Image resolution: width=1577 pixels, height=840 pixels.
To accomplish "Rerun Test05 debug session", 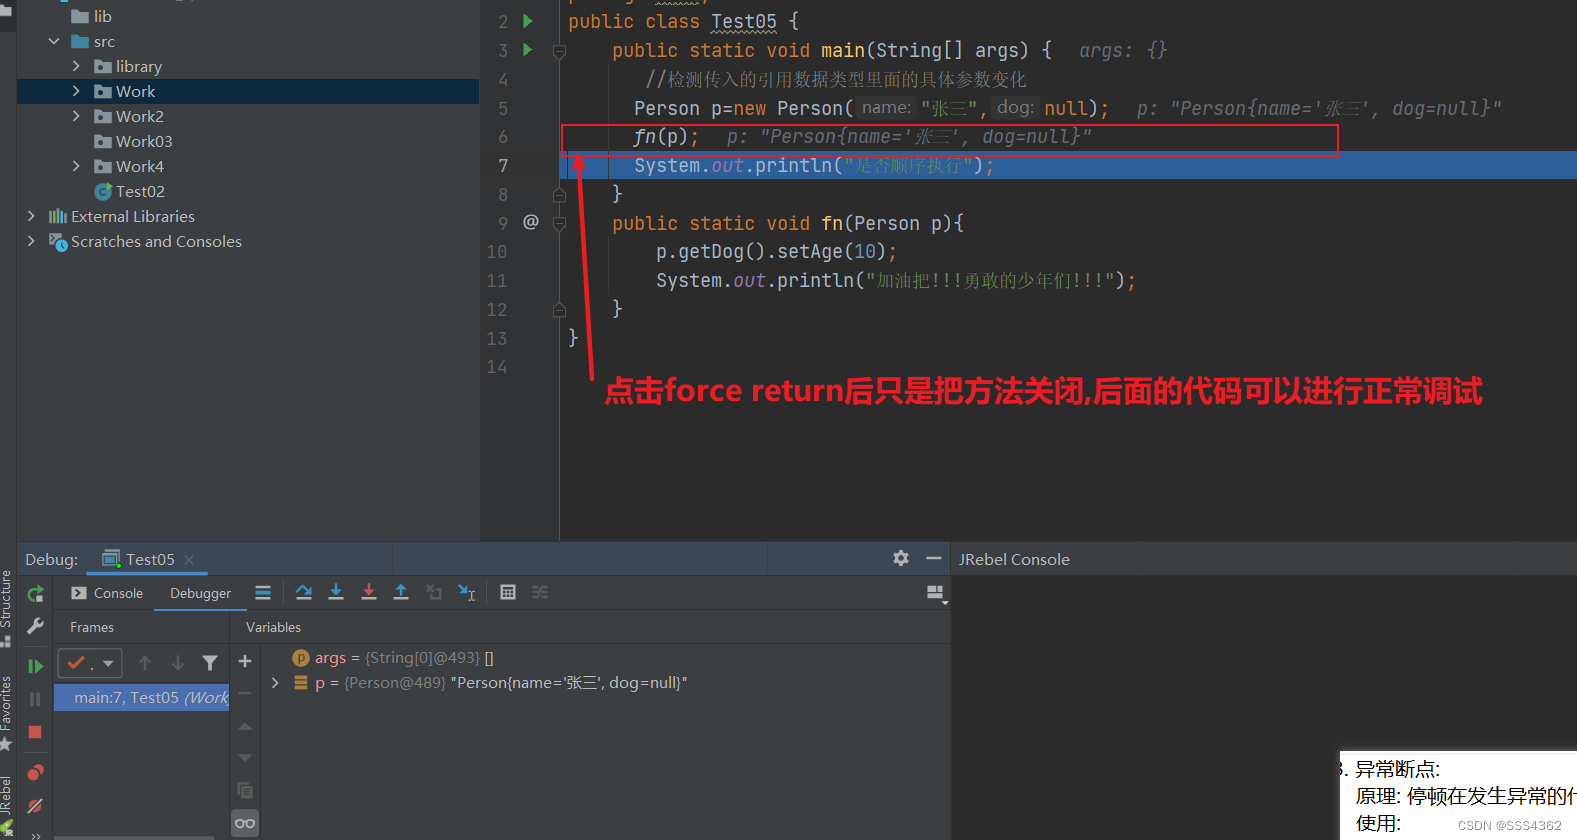I will tap(35, 594).
